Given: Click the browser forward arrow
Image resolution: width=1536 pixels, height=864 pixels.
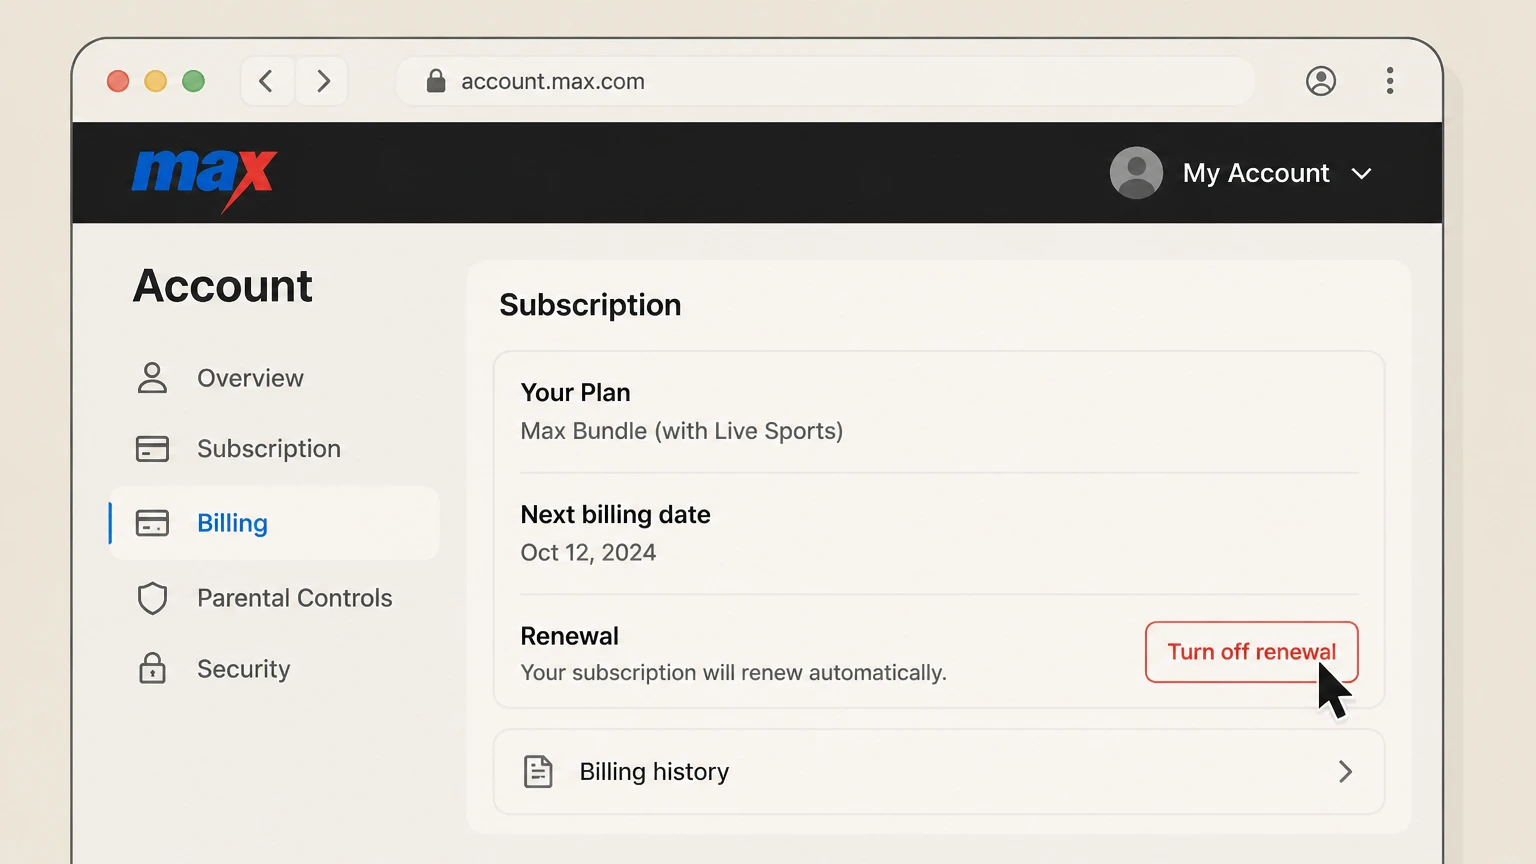Looking at the screenshot, I should coord(323,81).
